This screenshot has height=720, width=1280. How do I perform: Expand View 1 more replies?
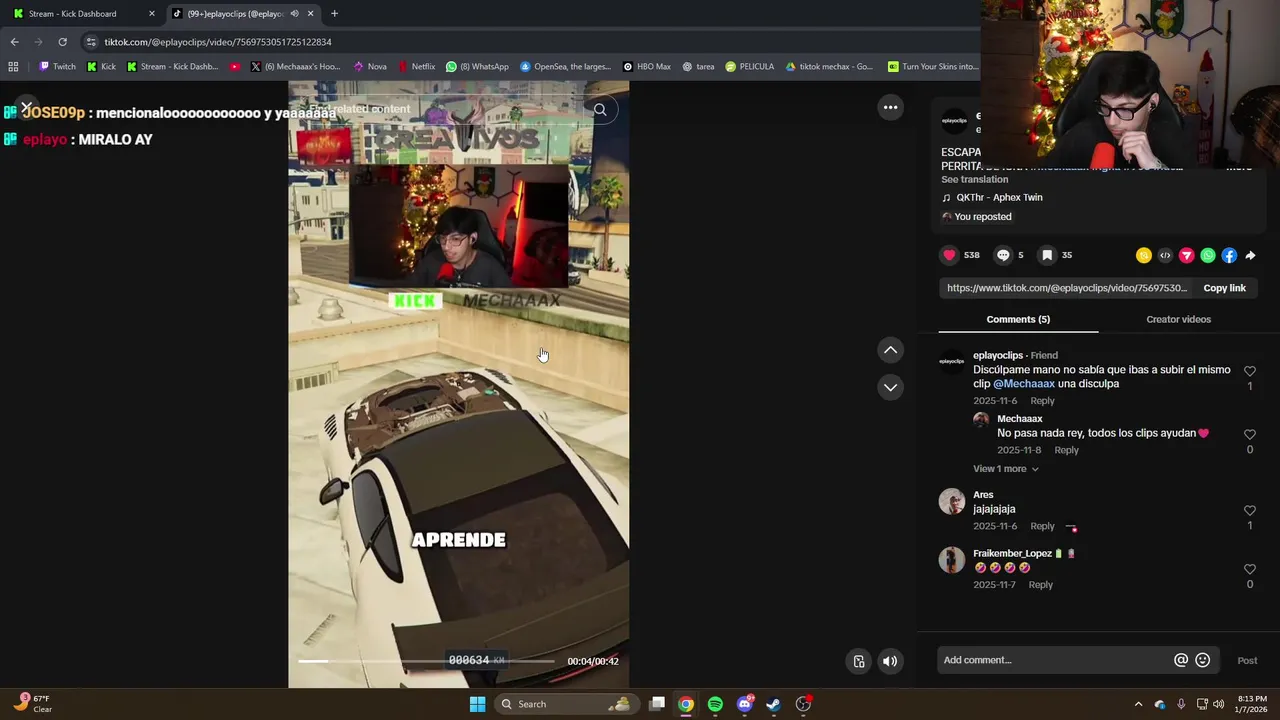(x=1005, y=469)
